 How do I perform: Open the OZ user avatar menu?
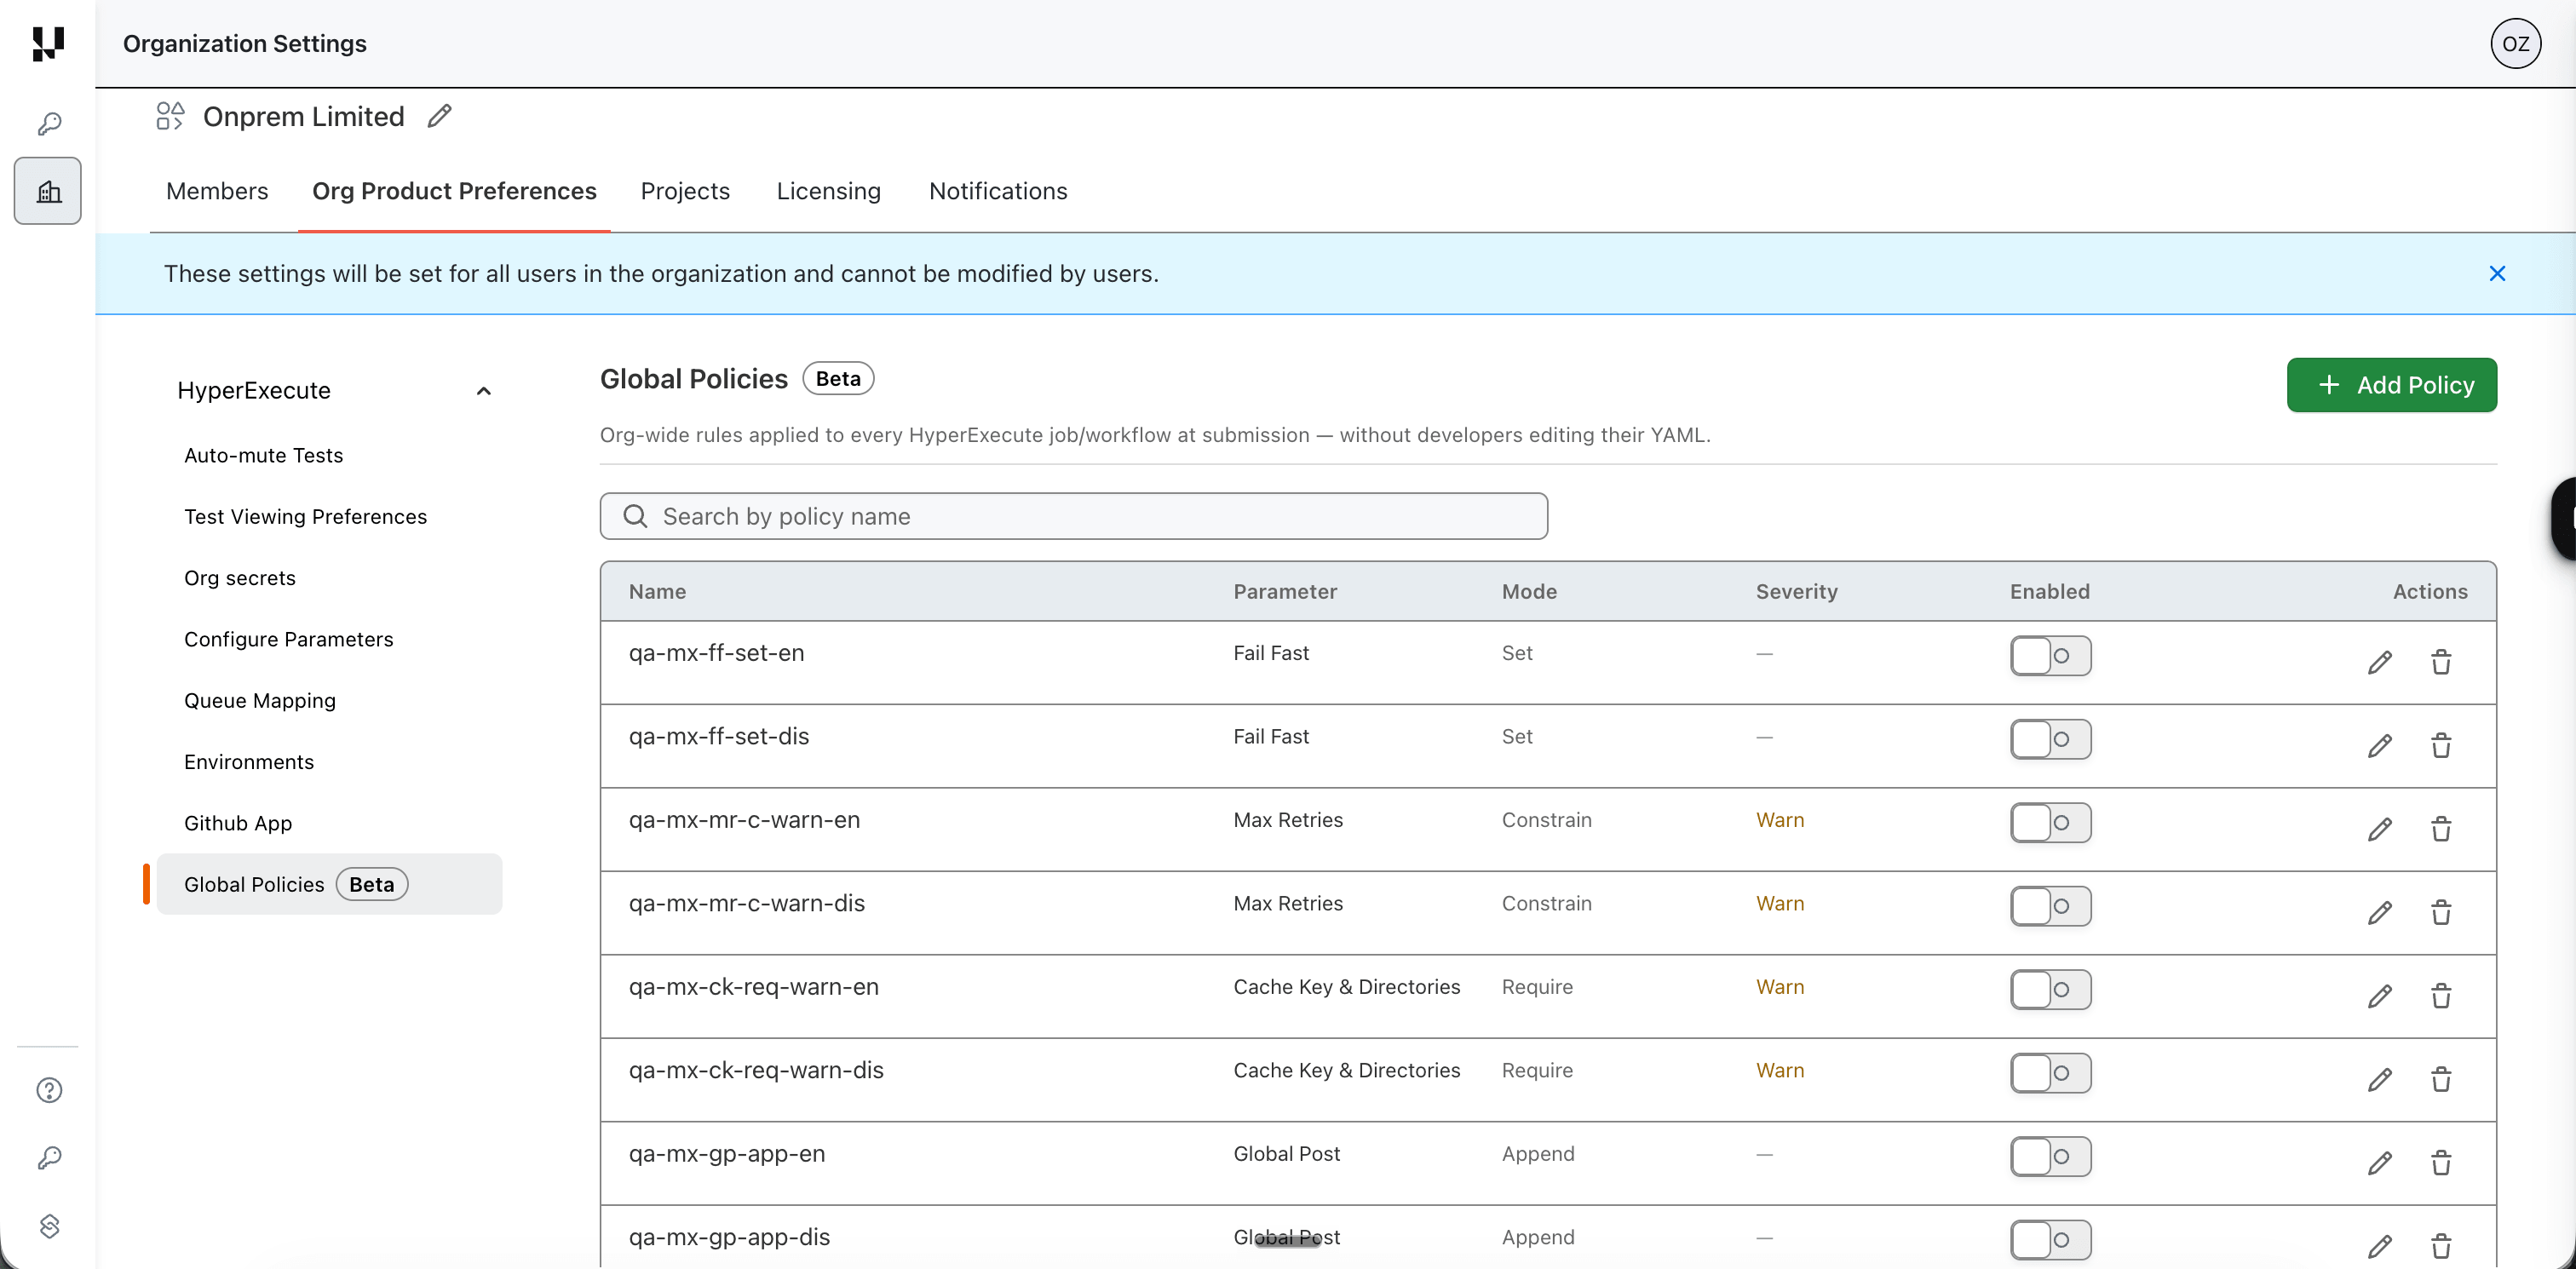pyautogui.click(x=2515, y=44)
